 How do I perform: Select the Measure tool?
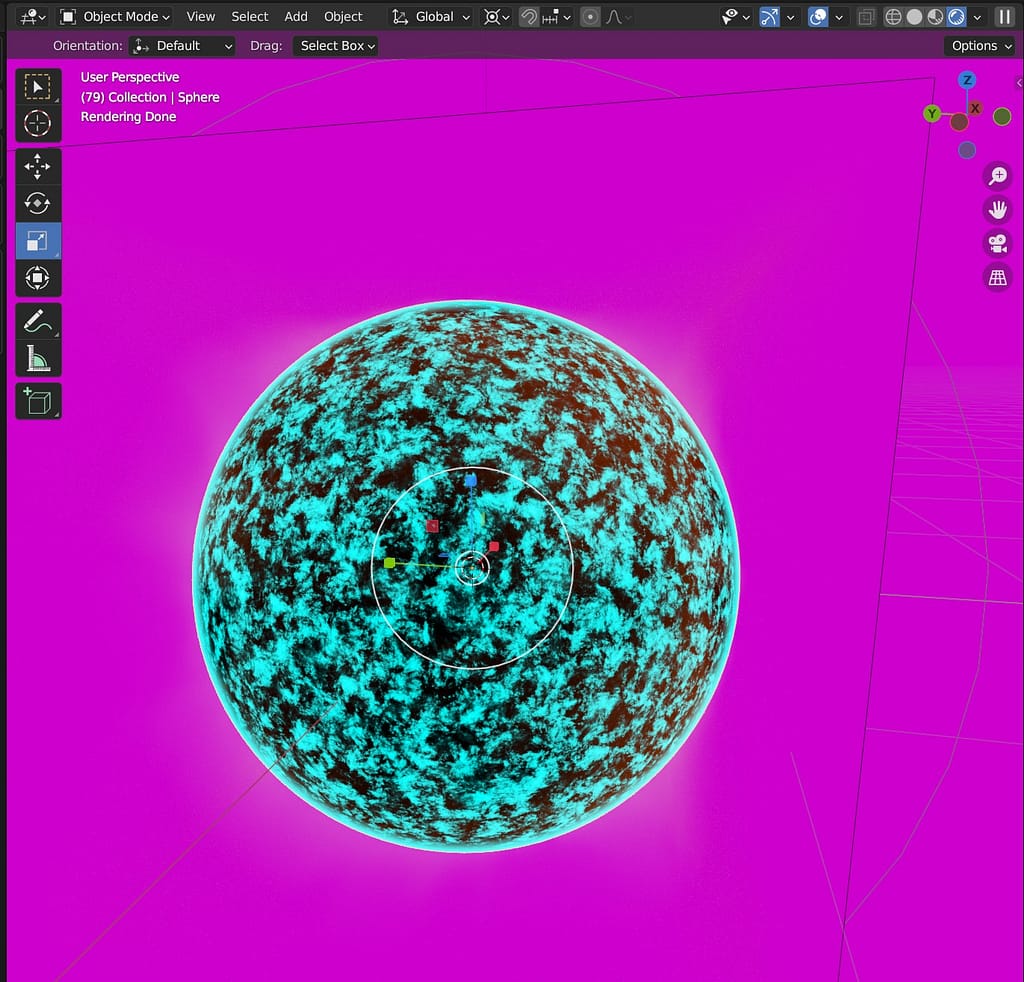tap(37, 358)
